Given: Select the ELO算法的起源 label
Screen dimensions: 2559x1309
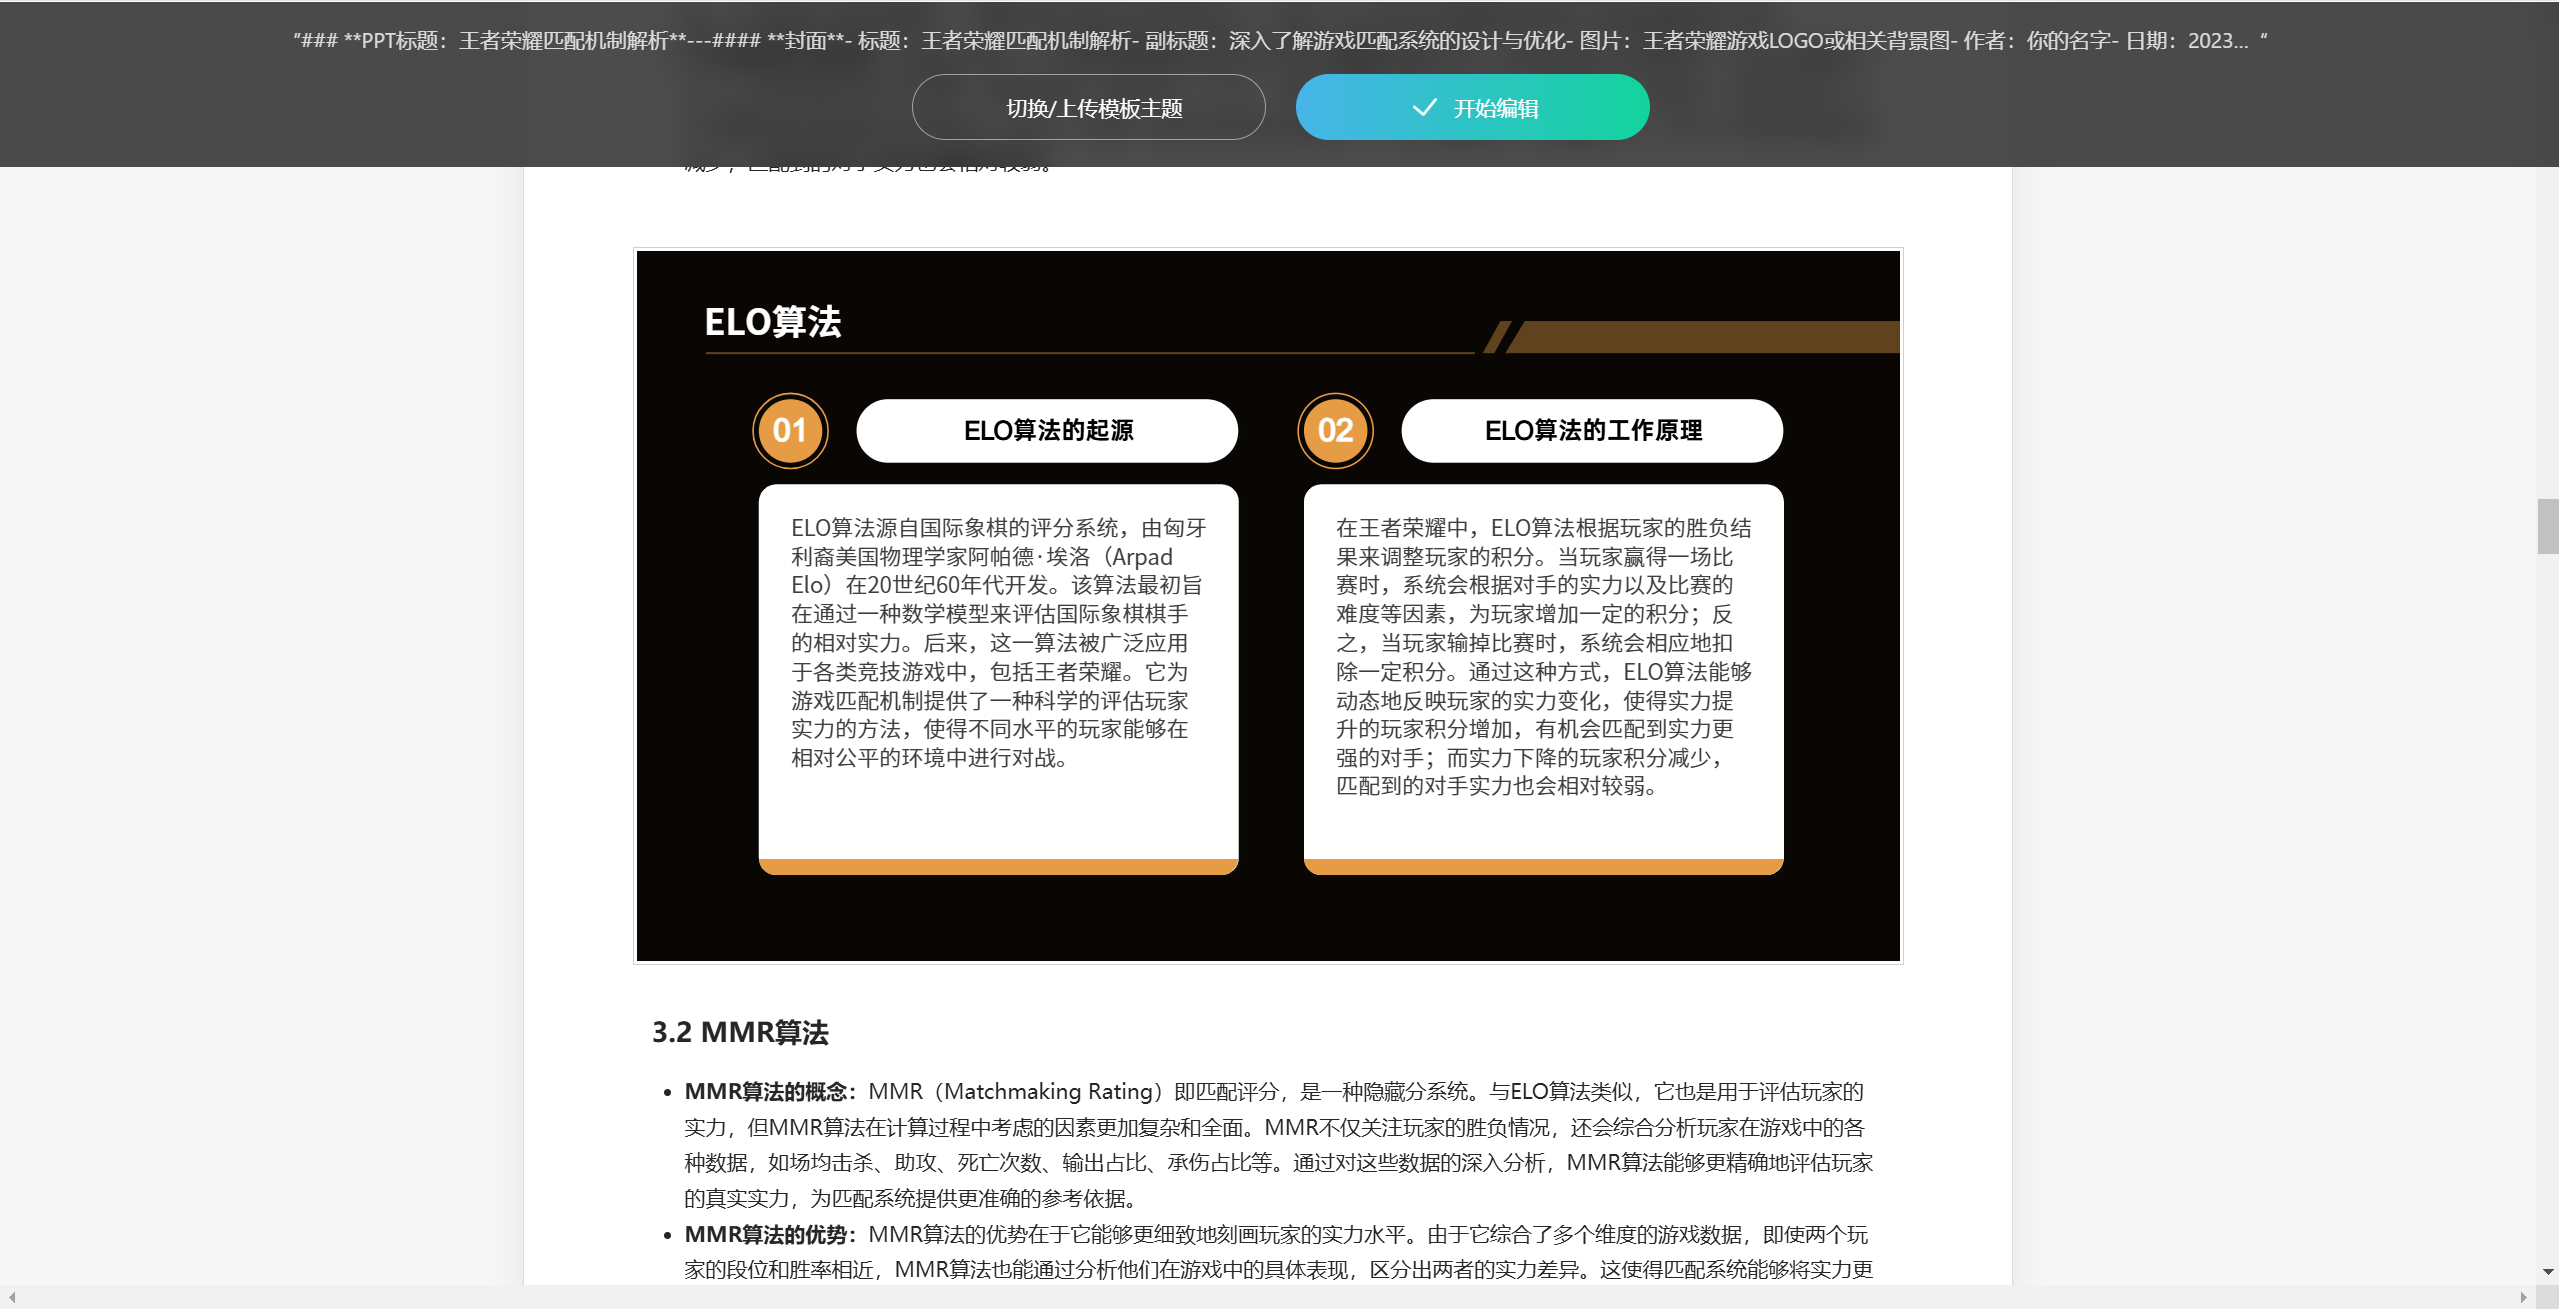Looking at the screenshot, I should [1047, 431].
